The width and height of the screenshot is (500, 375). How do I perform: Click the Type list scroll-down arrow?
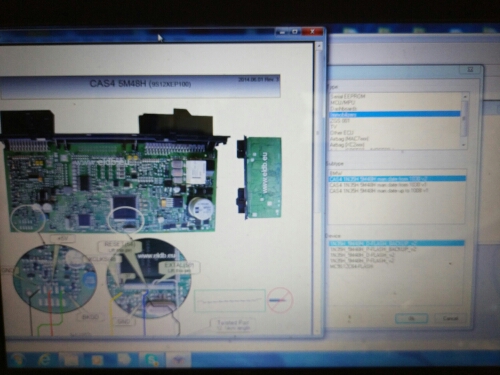tap(464, 145)
